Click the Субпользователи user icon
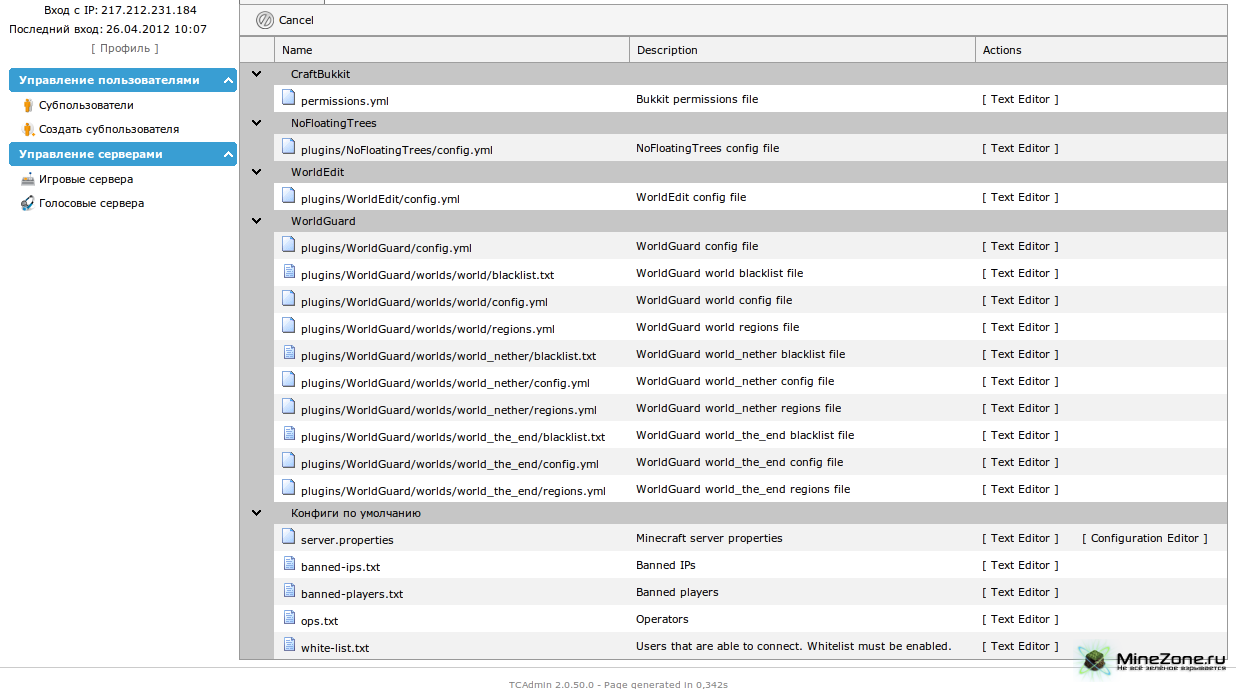 point(28,105)
